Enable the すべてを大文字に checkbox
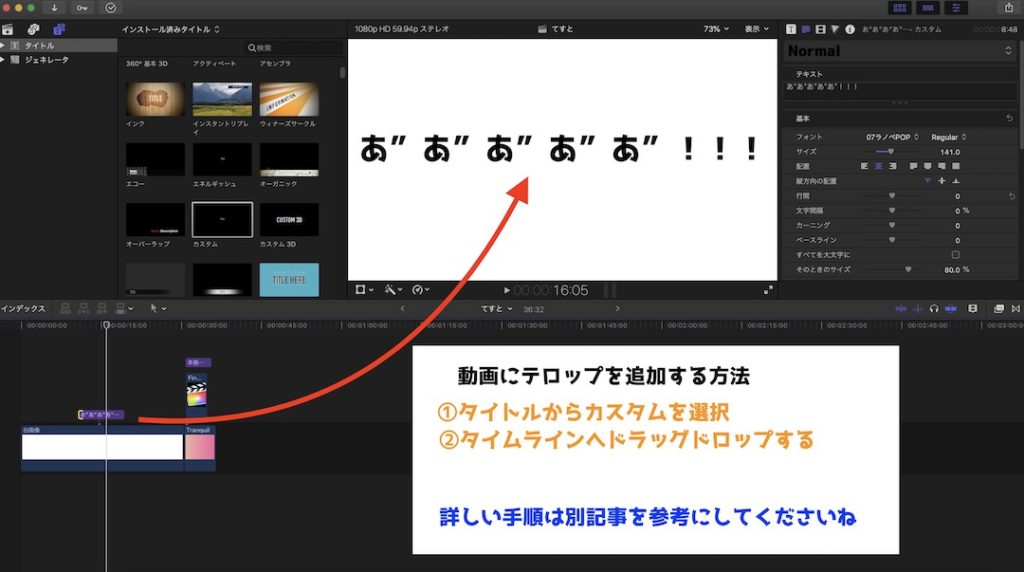Viewport: 1024px width, 572px height. (955, 255)
